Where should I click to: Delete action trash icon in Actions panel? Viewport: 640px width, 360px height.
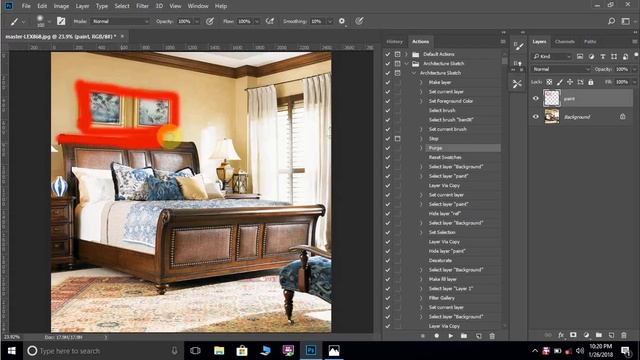(x=492, y=336)
